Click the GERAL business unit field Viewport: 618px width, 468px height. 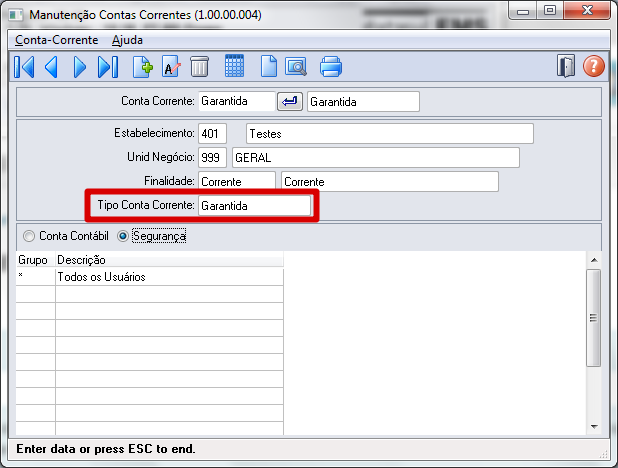point(376,158)
